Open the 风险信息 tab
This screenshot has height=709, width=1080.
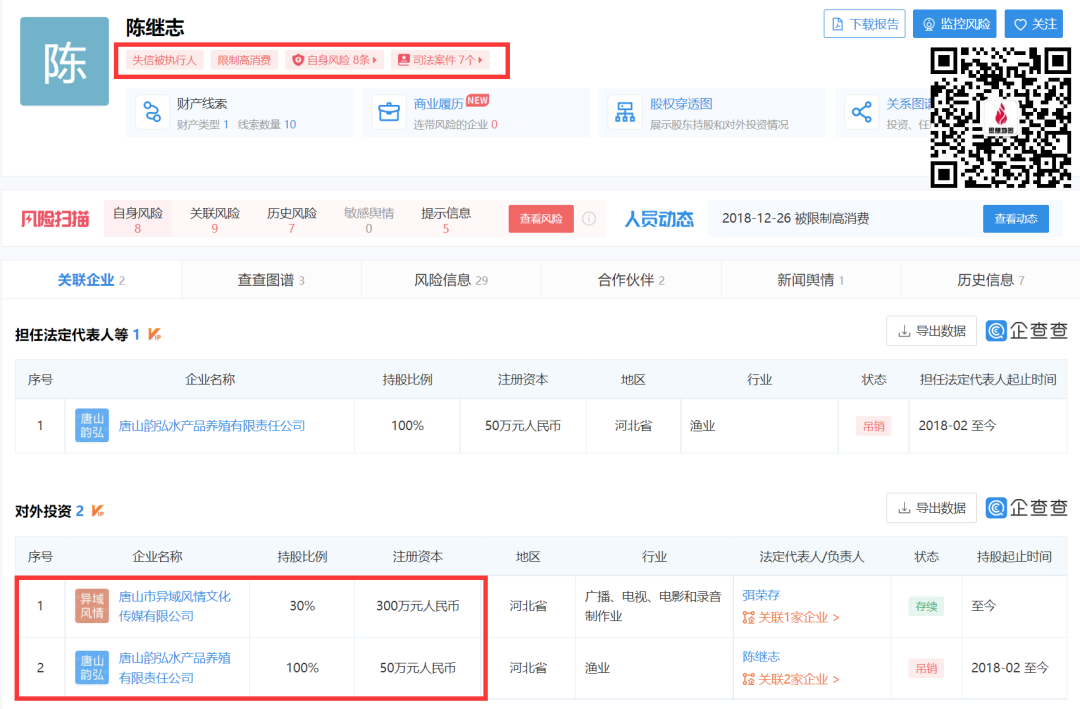tap(451, 280)
